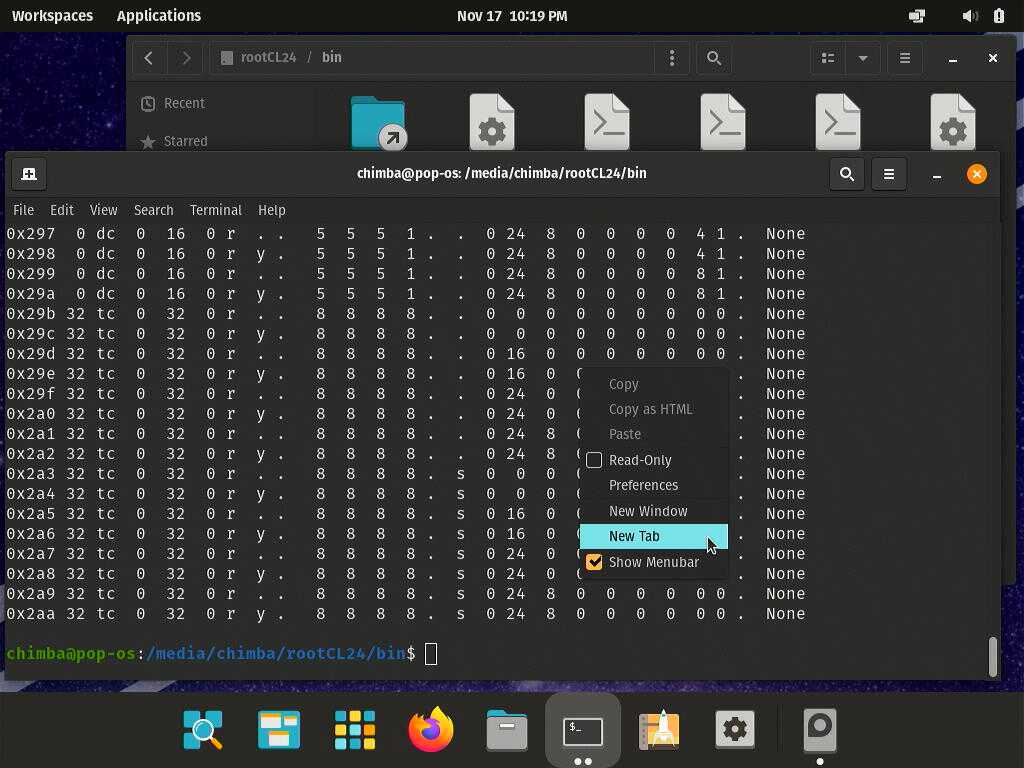Select the last gear executable file icon

click(x=953, y=123)
